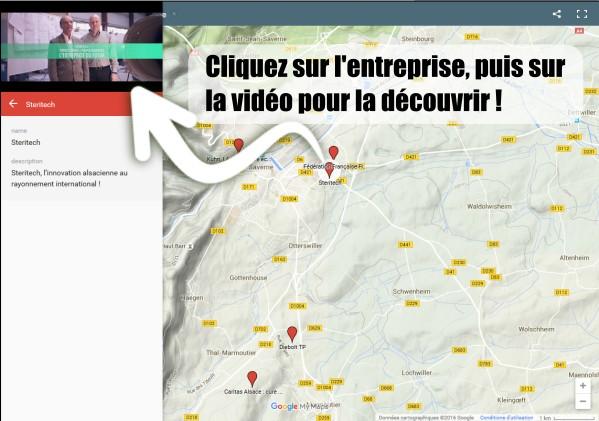Click the Otterswiller town label
This screenshot has width=599, height=421.
305,246
